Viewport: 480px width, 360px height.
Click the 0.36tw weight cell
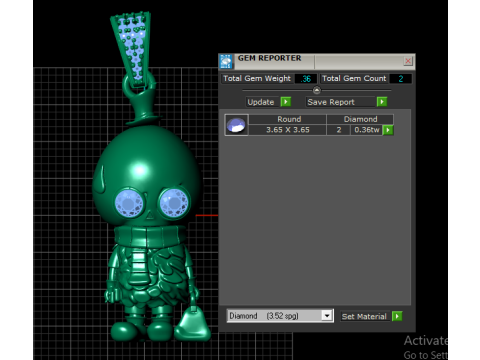click(366, 130)
